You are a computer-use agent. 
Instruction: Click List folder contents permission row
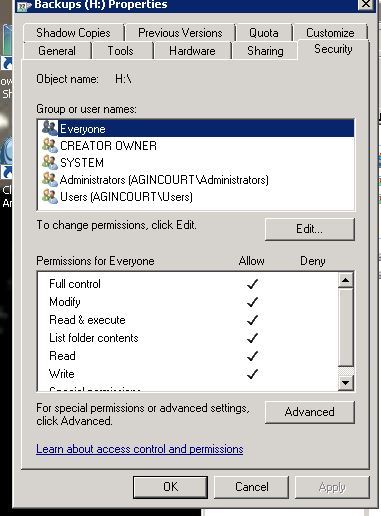[187, 338]
